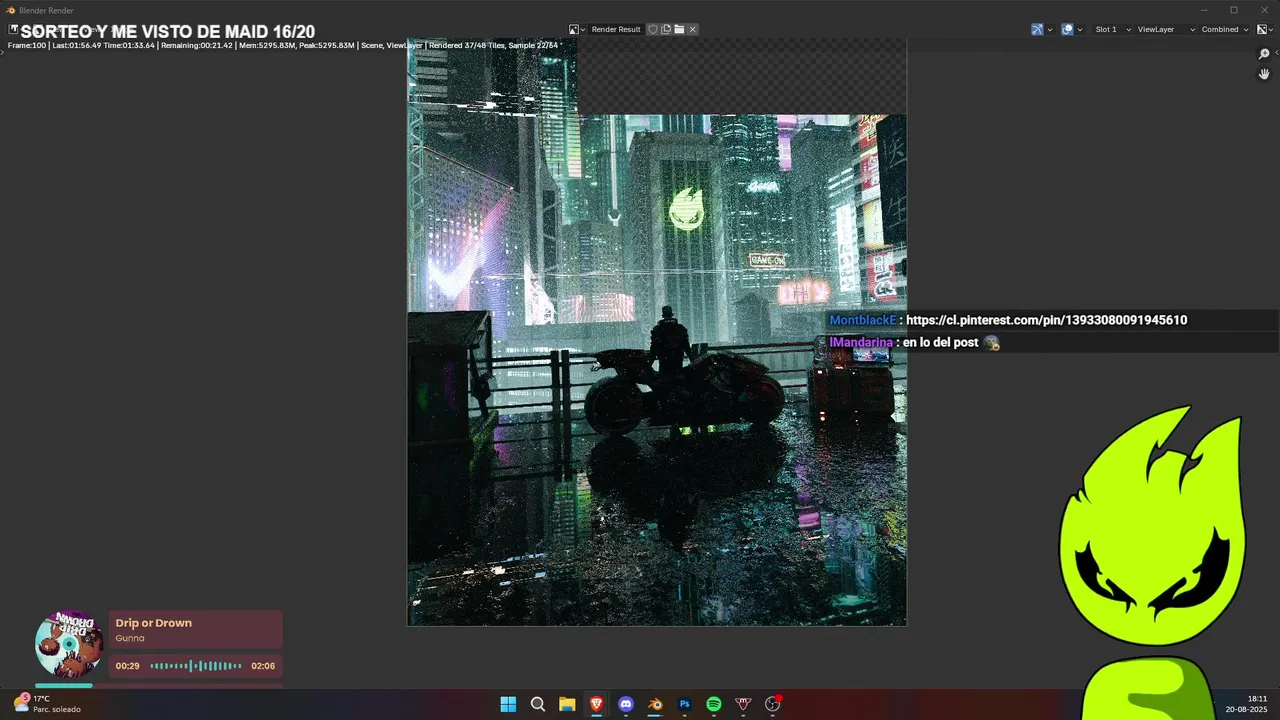Toggle the show gizmo icon
1280x720 pixels.
coord(1037,29)
